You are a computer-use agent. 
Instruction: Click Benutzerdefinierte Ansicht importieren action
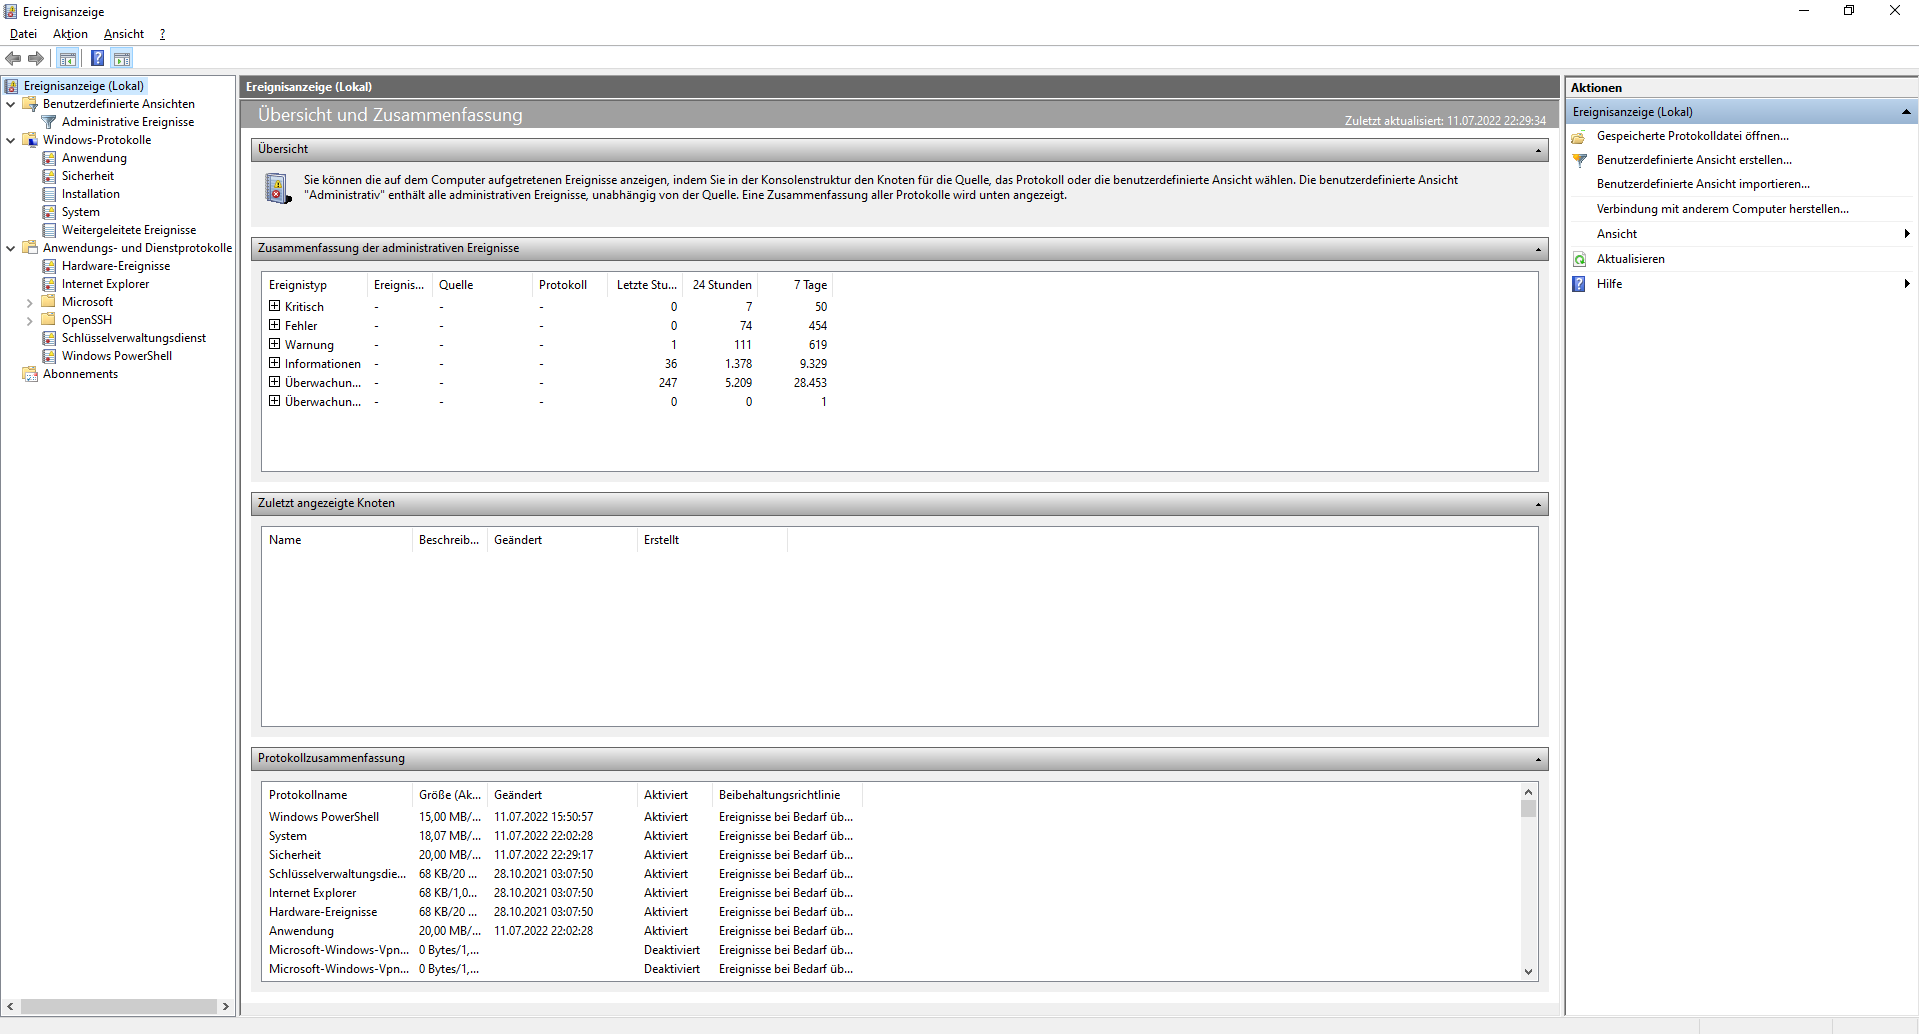click(1703, 184)
